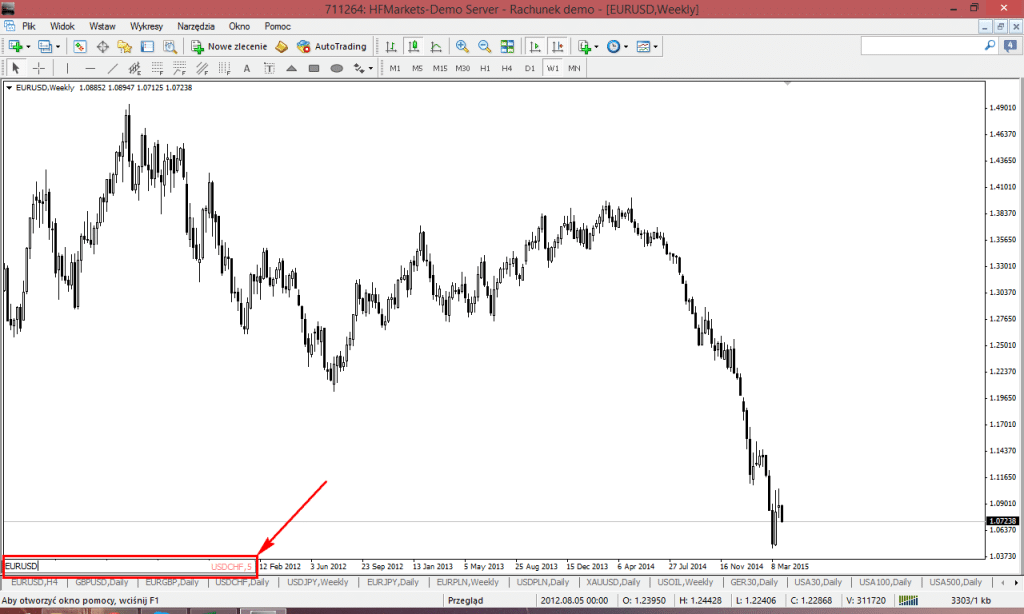The width and height of the screenshot is (1024, 614).
Task: Zoom in on the chart
Action: [462, 46]
